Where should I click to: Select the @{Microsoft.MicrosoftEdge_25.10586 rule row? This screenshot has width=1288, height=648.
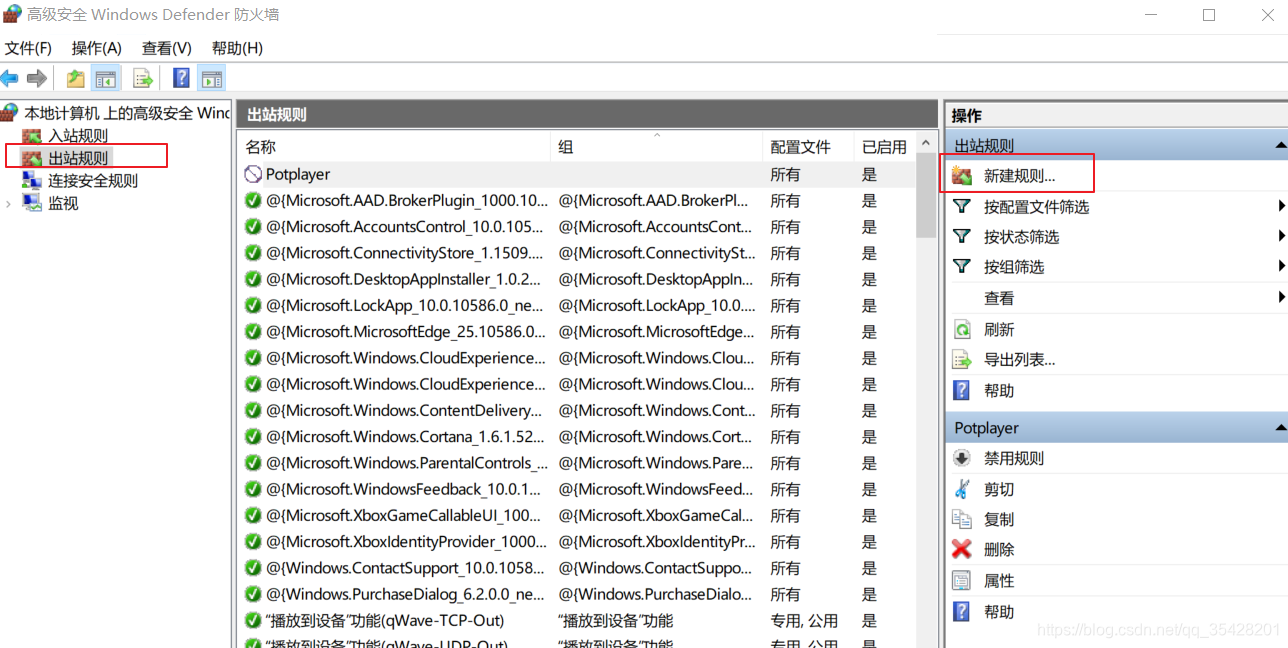[x=577, y=331]
